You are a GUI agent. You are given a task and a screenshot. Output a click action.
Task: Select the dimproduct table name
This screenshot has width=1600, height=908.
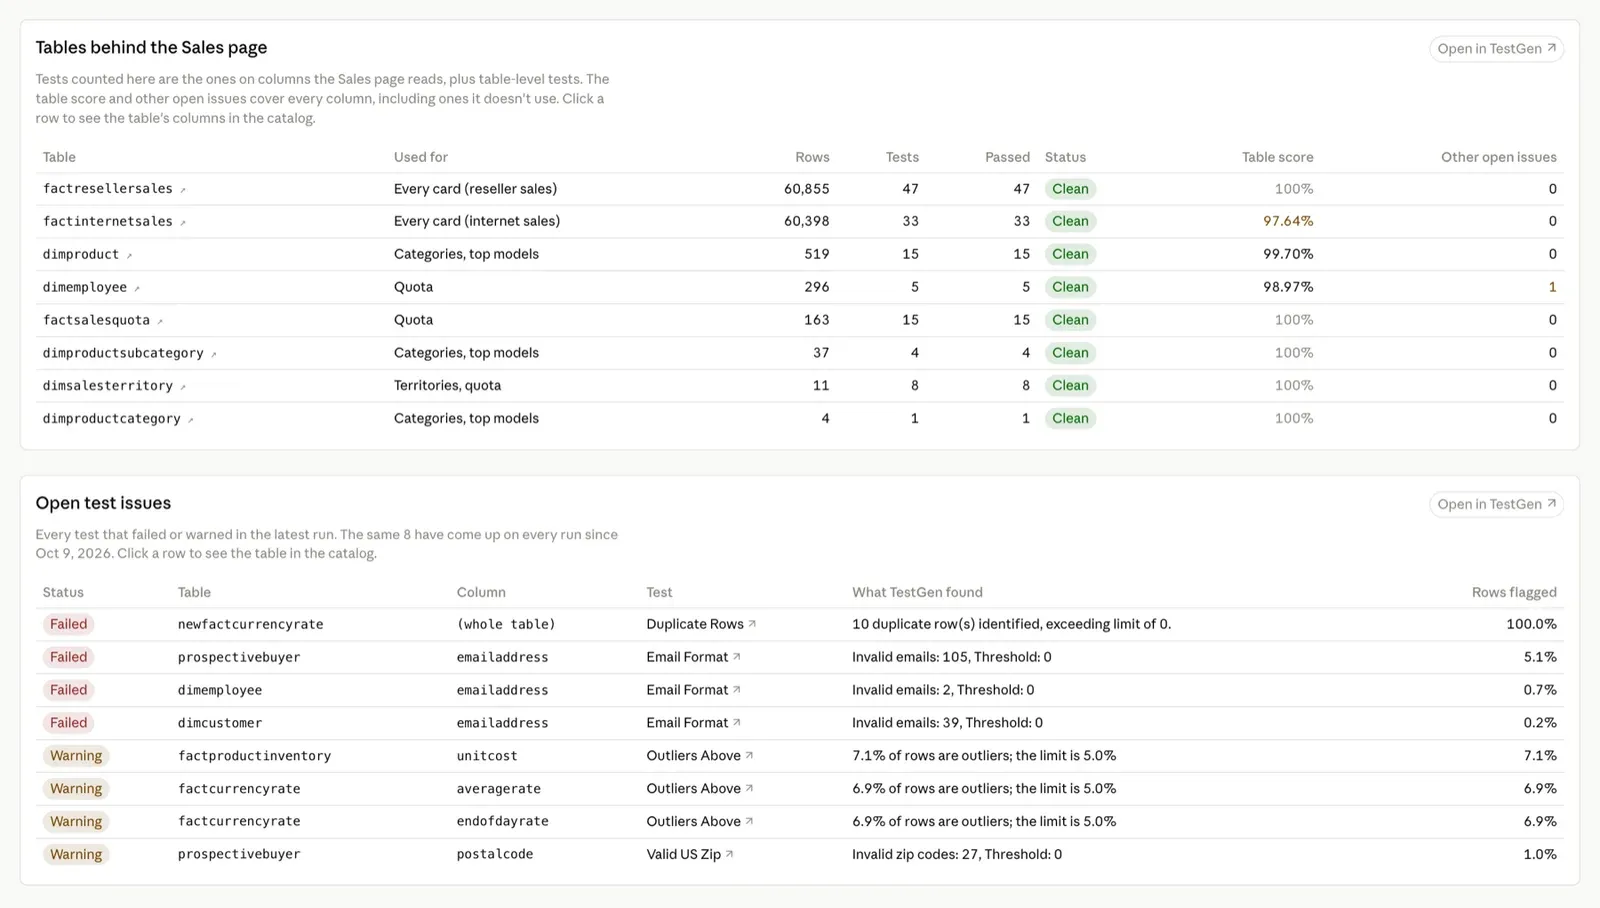pos(81,254)
